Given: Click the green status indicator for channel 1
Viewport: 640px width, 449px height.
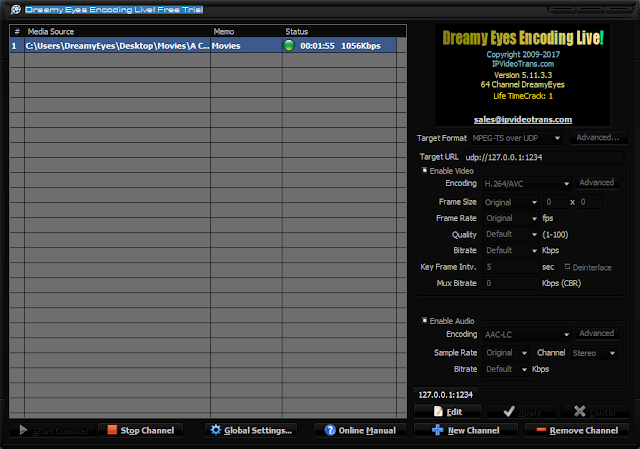Looking at the screenshot, I should [x=289, y=45].
